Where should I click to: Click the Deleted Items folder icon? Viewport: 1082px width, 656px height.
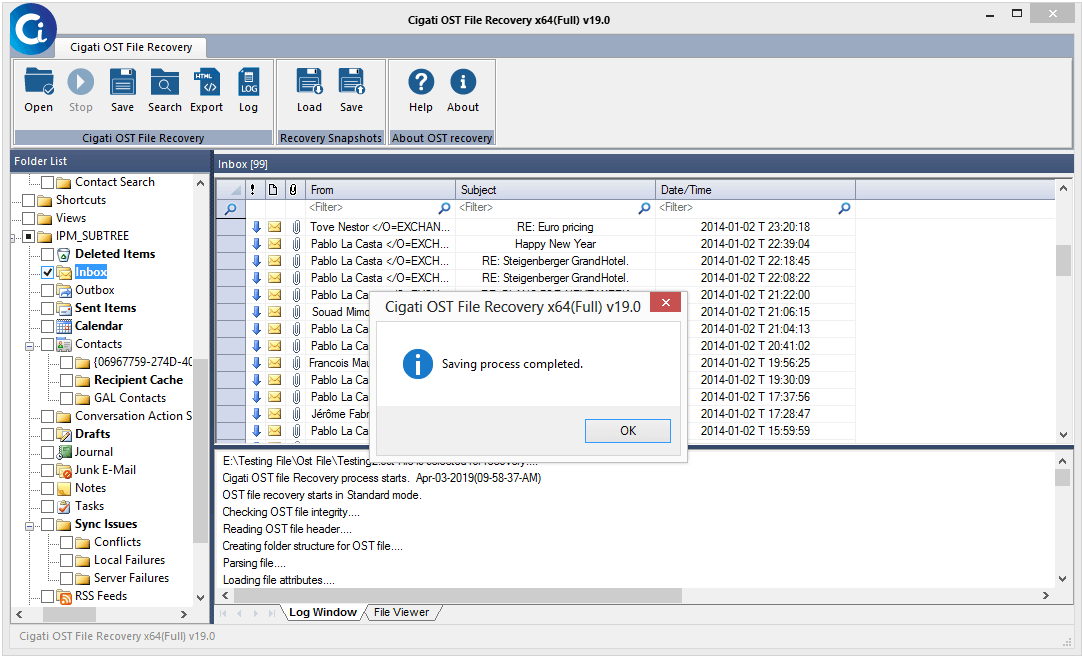(x=63, y=254)
